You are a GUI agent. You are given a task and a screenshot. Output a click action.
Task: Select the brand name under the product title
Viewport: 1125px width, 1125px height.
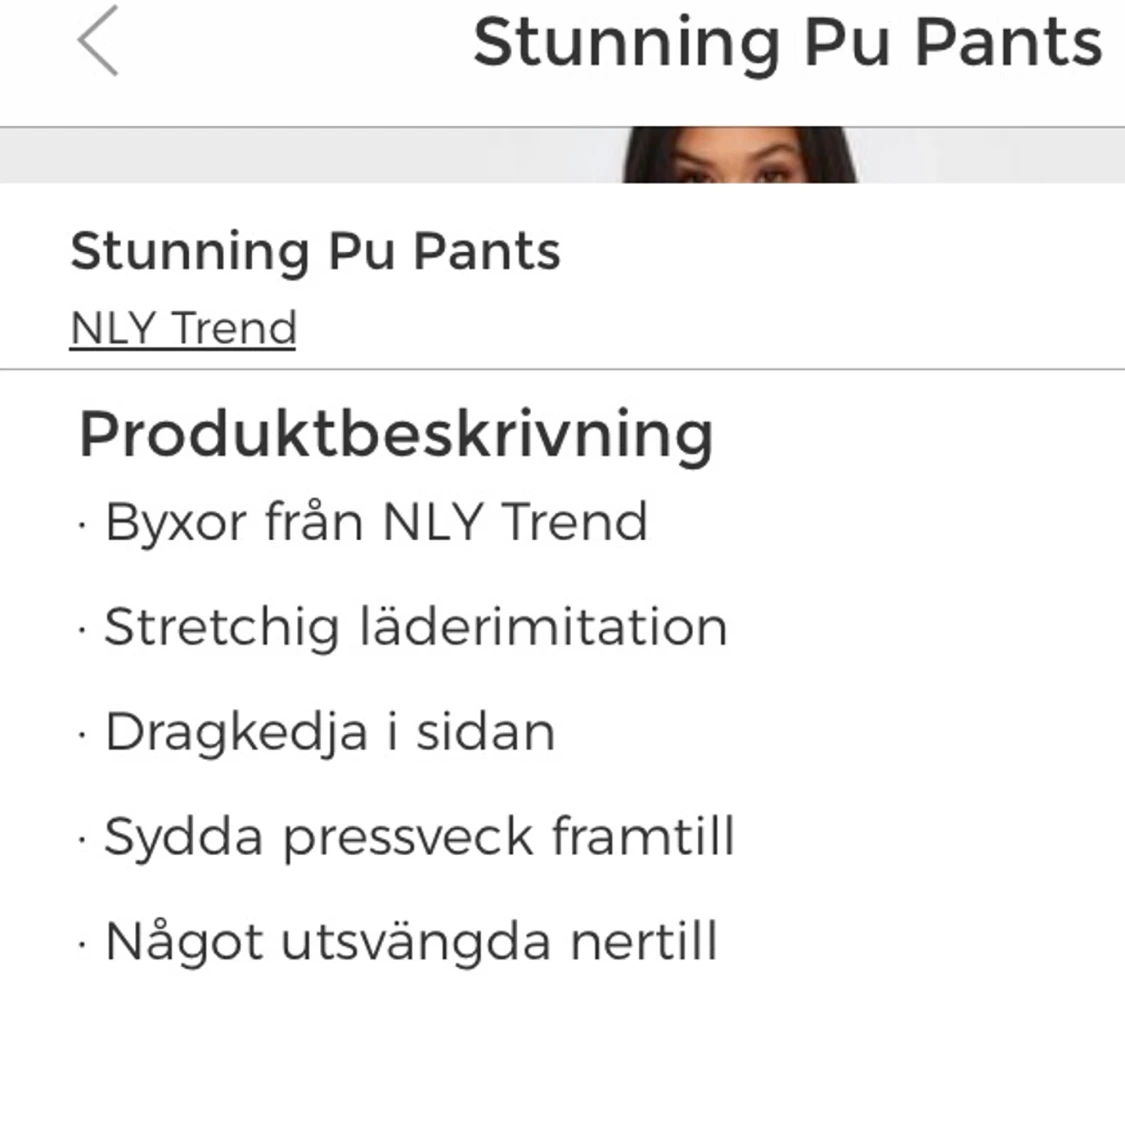tap(182, 327)
